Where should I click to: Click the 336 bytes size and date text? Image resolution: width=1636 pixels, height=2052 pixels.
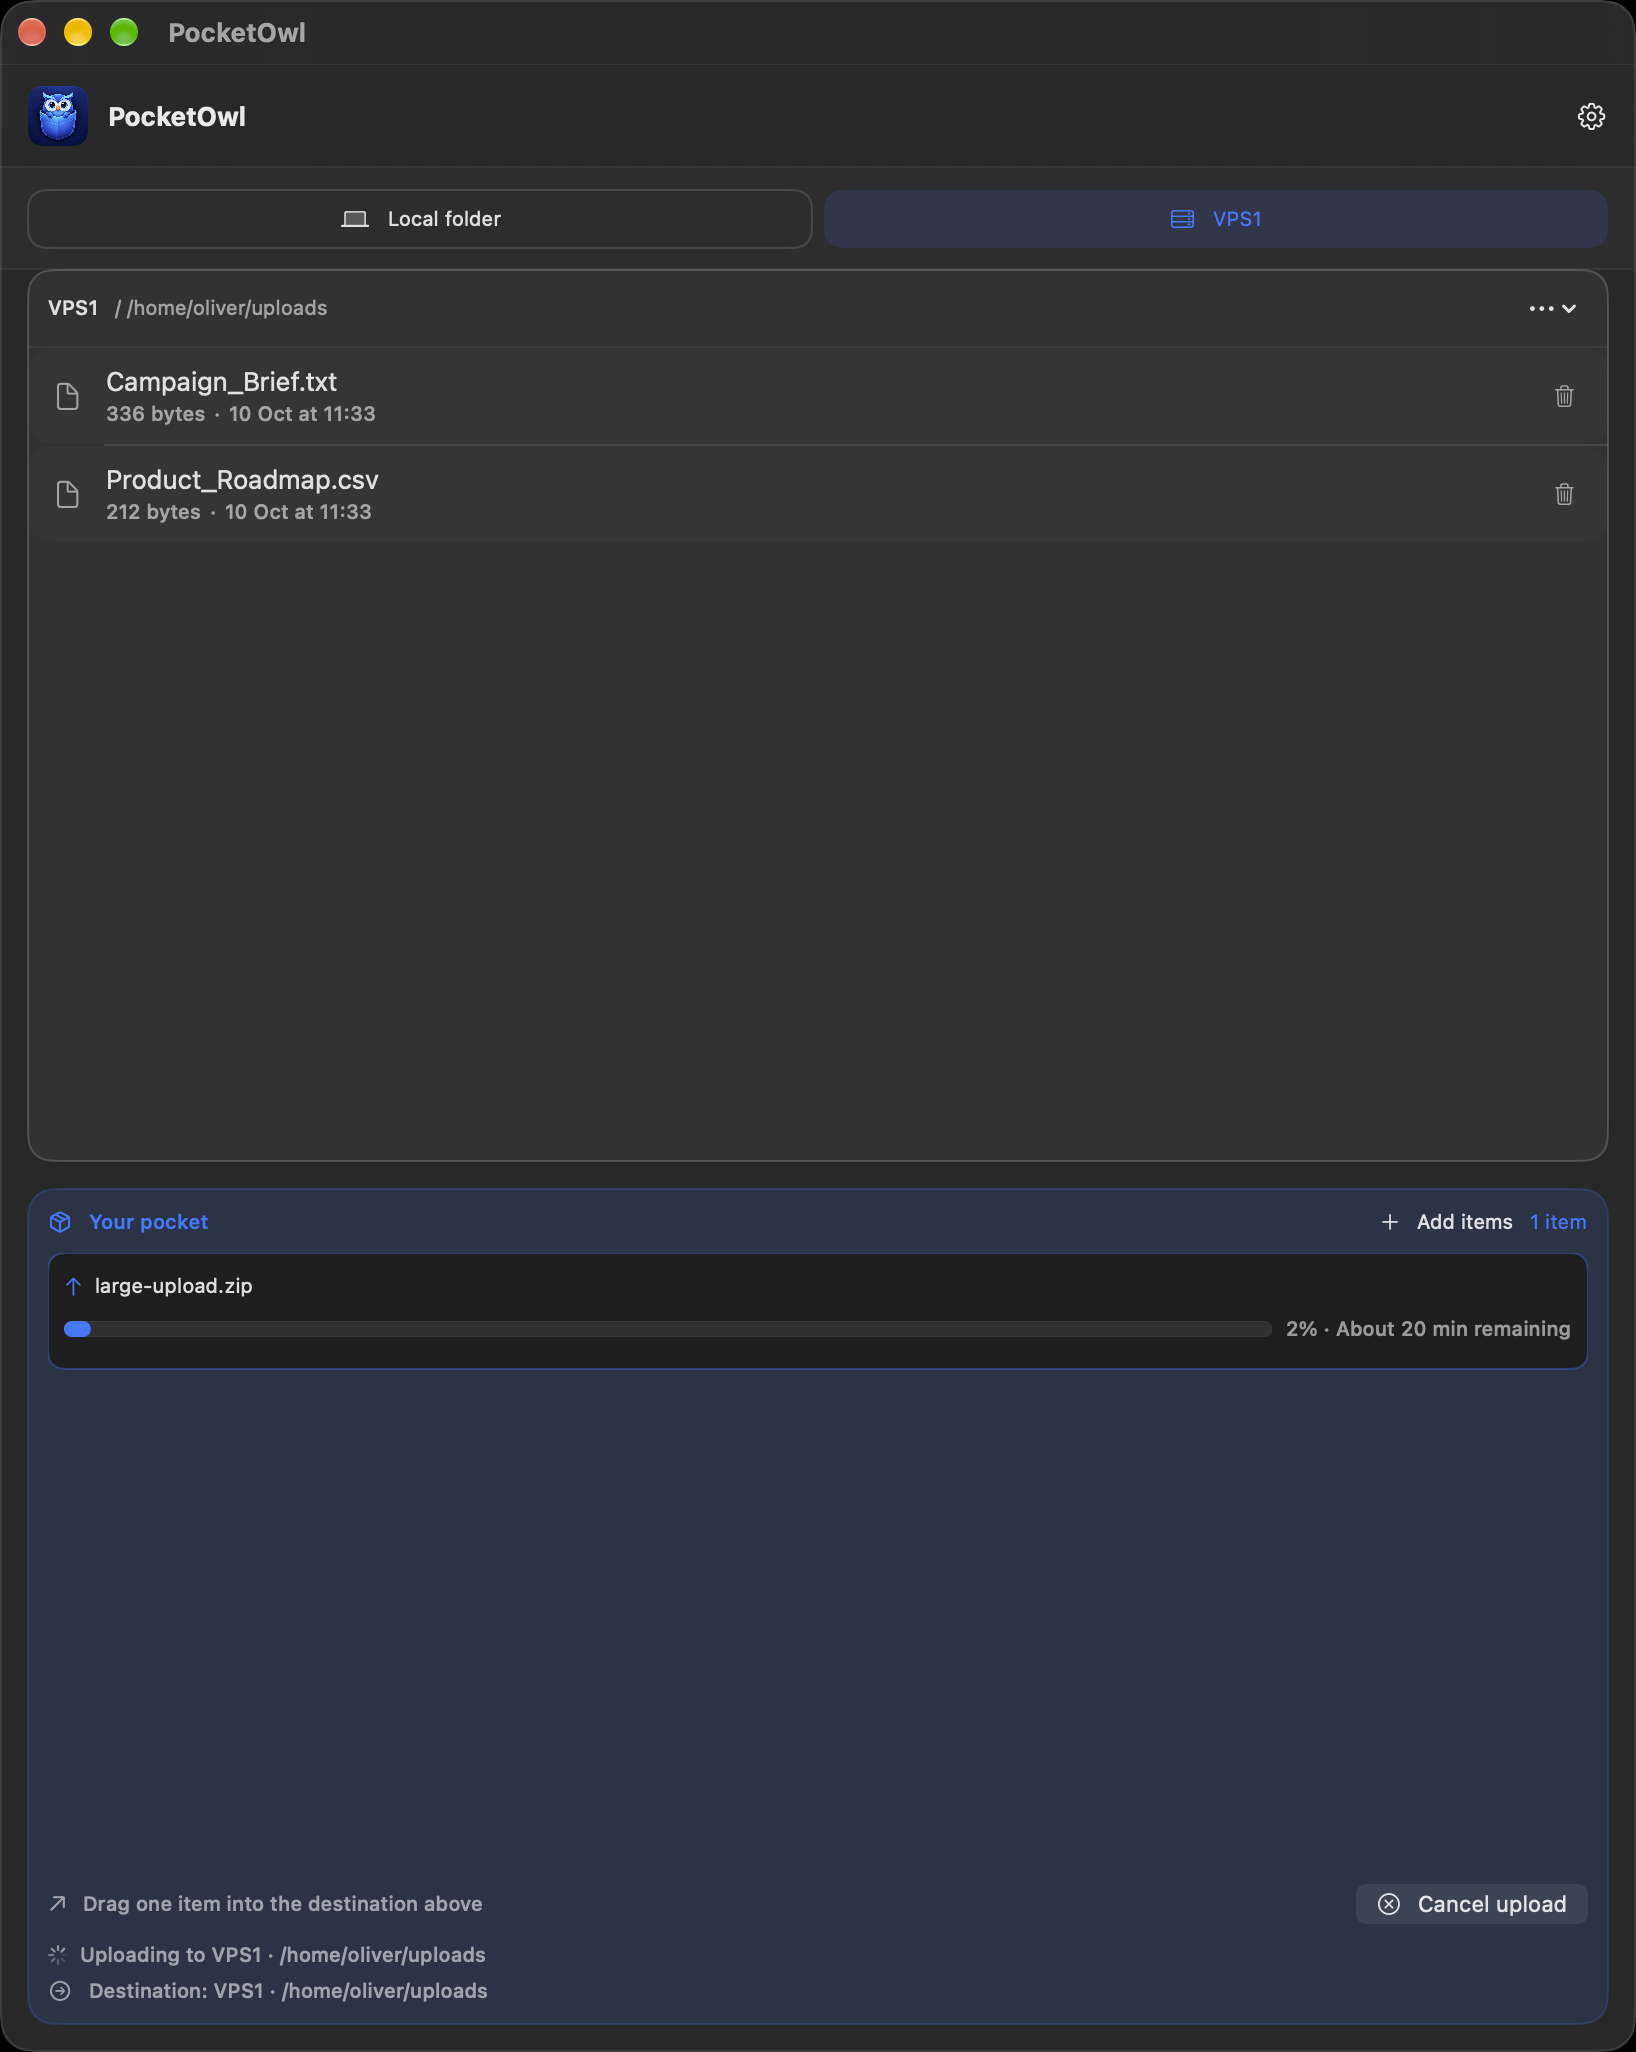(241, 414)
